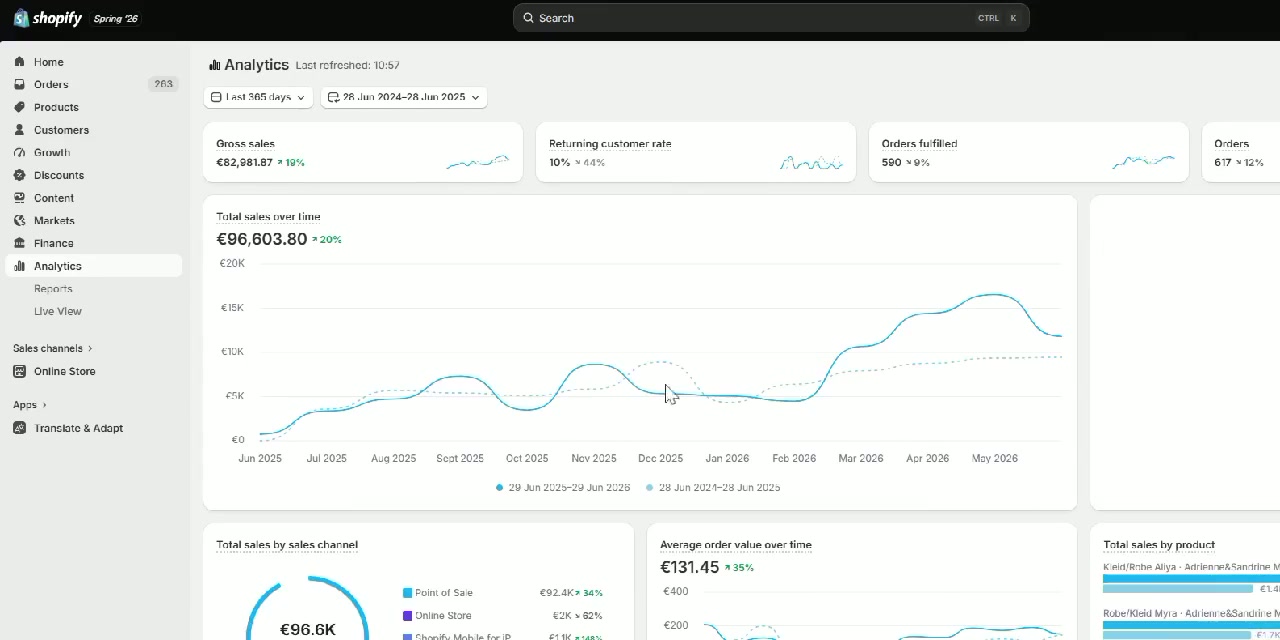Click the Markets globe icon

19,221
